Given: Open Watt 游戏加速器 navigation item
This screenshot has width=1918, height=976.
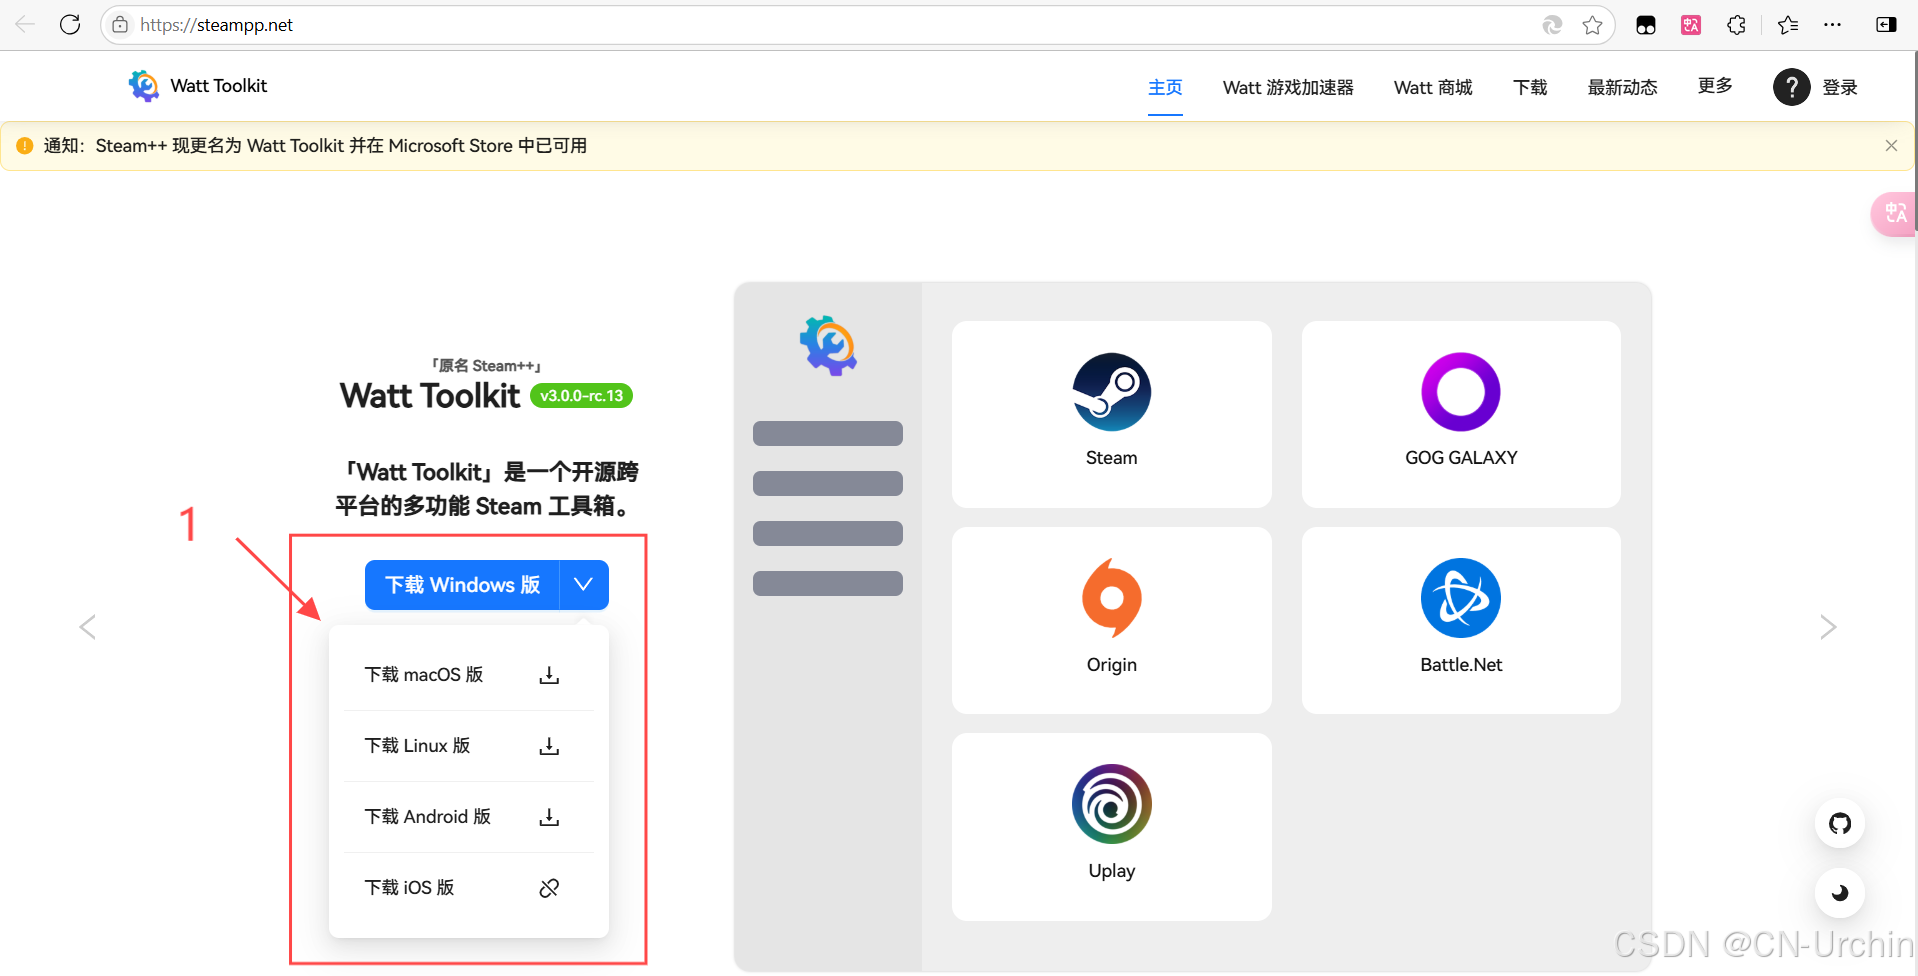Looking at the screenshot, I should (1288, 87).
